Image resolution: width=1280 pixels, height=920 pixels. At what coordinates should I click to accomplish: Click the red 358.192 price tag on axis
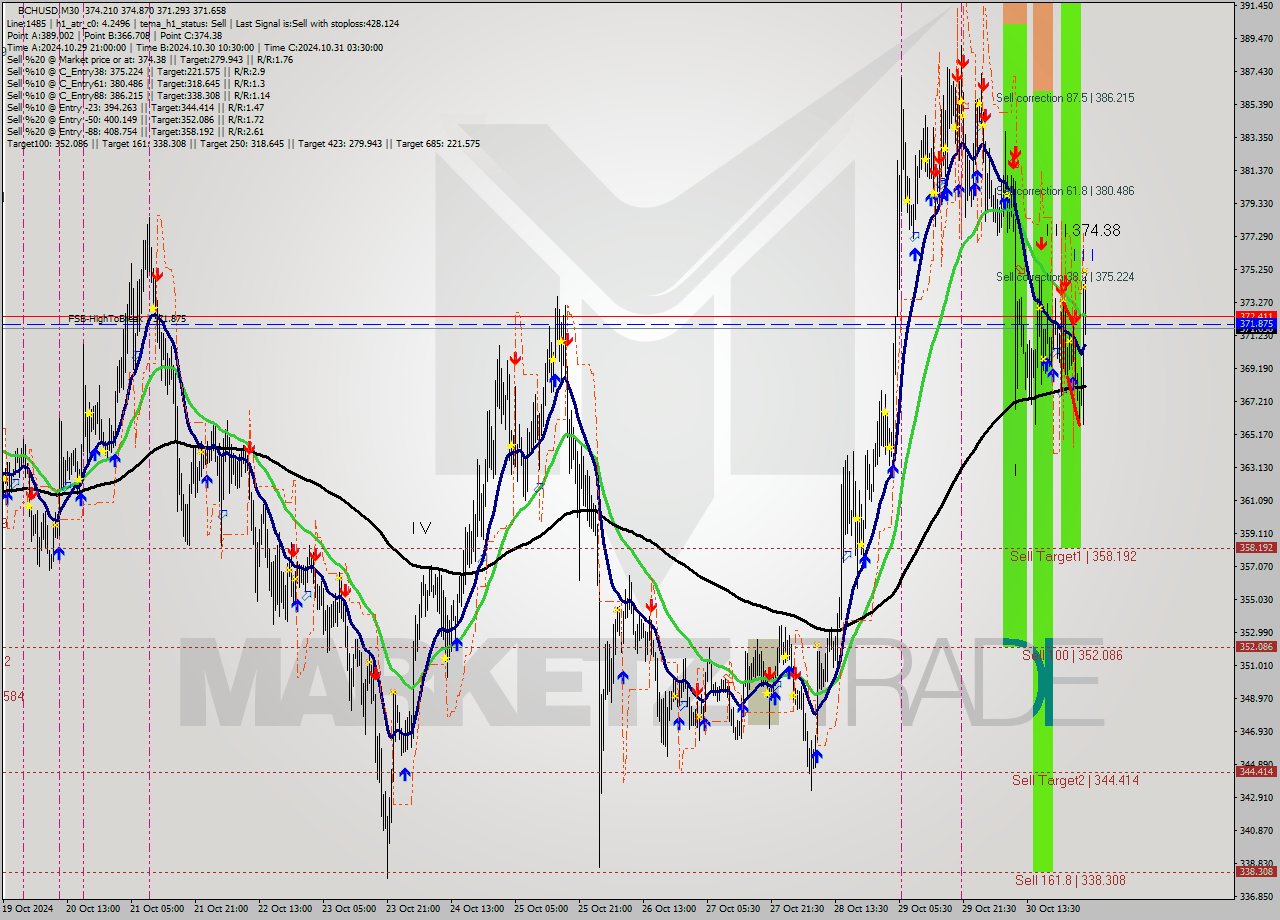[x=1256, y=548]
